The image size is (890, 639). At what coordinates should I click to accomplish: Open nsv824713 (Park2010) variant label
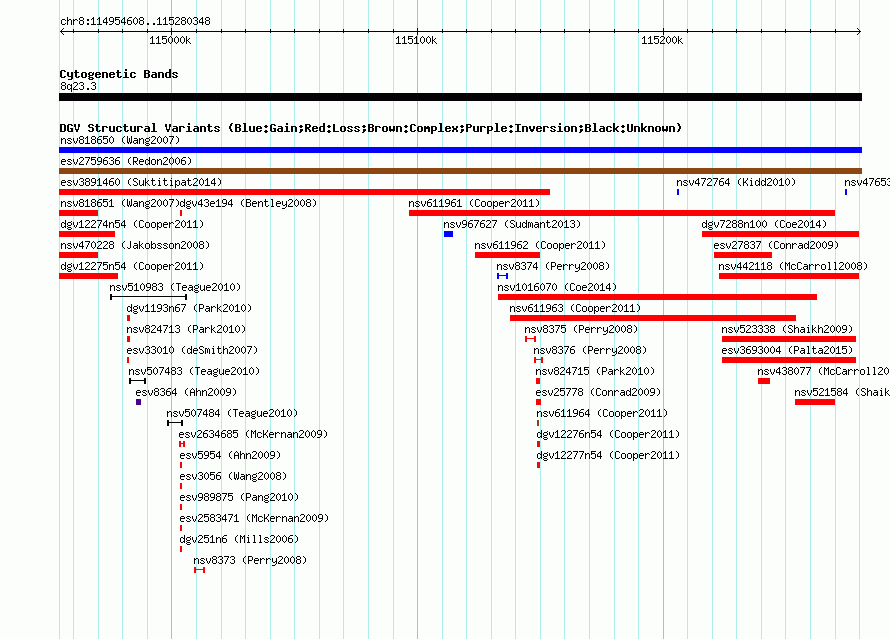coord(186,329)
